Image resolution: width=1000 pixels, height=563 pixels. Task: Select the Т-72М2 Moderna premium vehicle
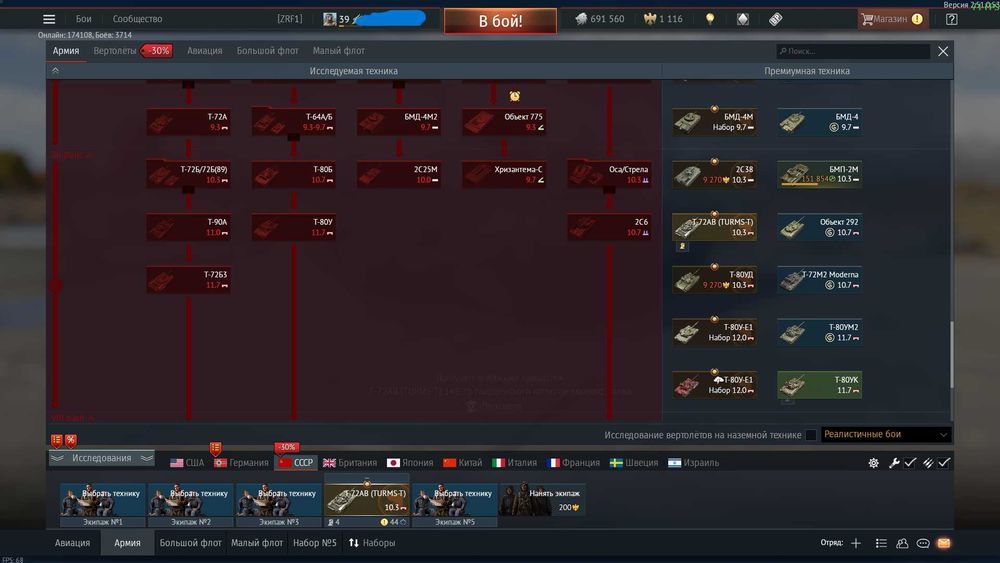[x=820, y=279]
